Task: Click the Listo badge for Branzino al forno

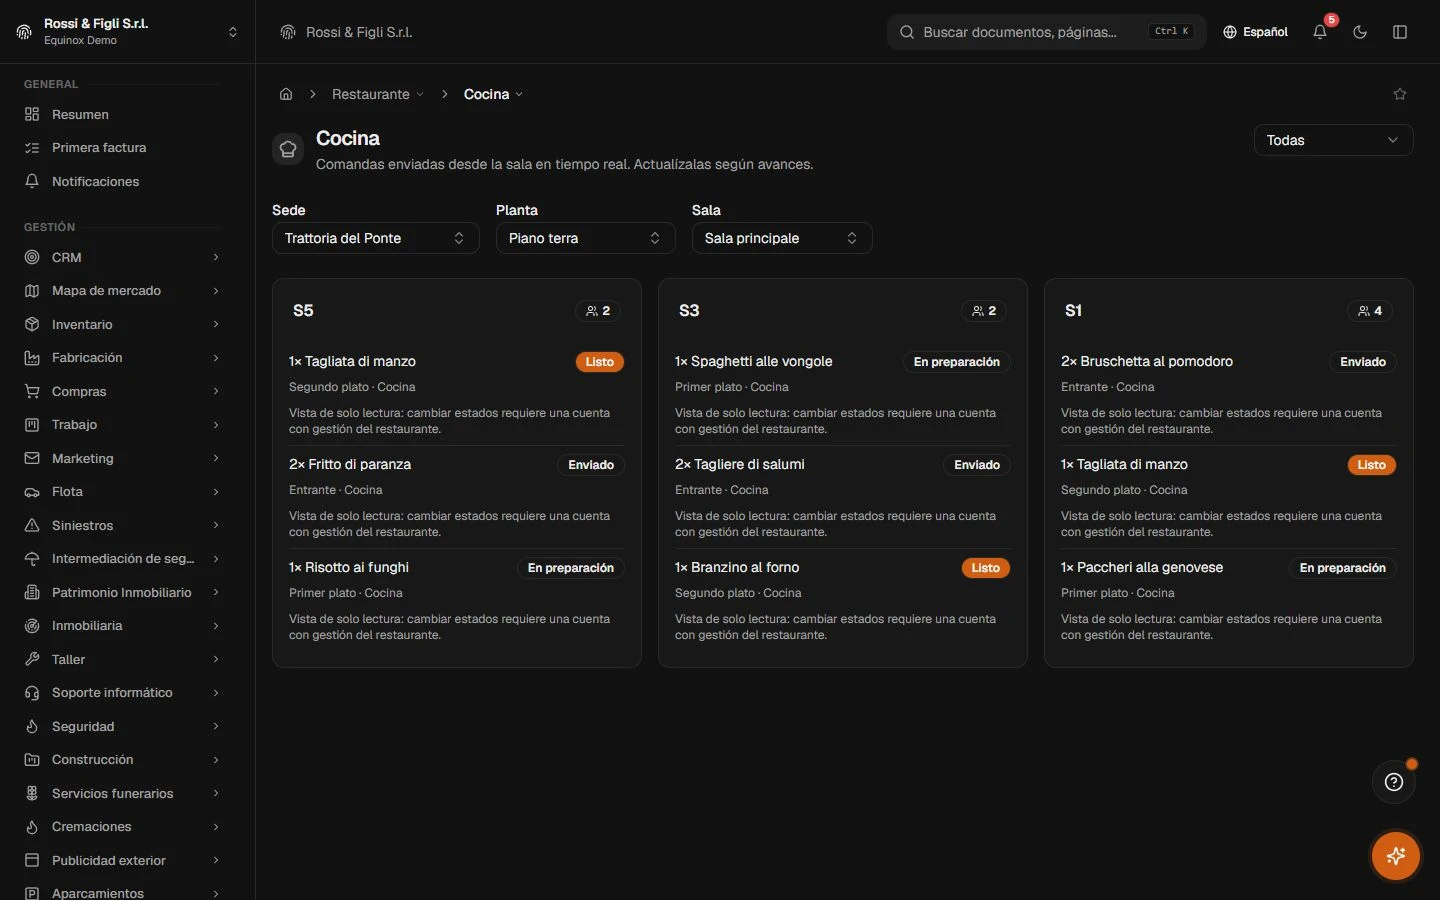Action: click(986, 568)
